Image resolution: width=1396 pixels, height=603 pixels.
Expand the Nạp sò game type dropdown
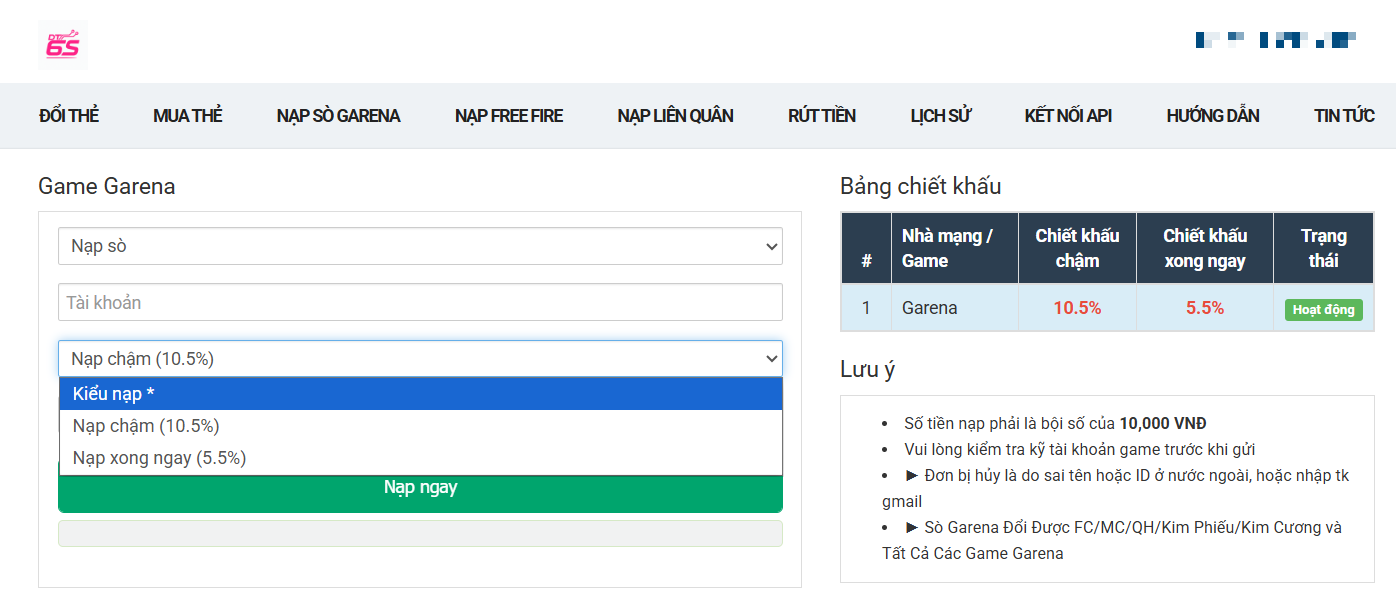tap(420, 246)
